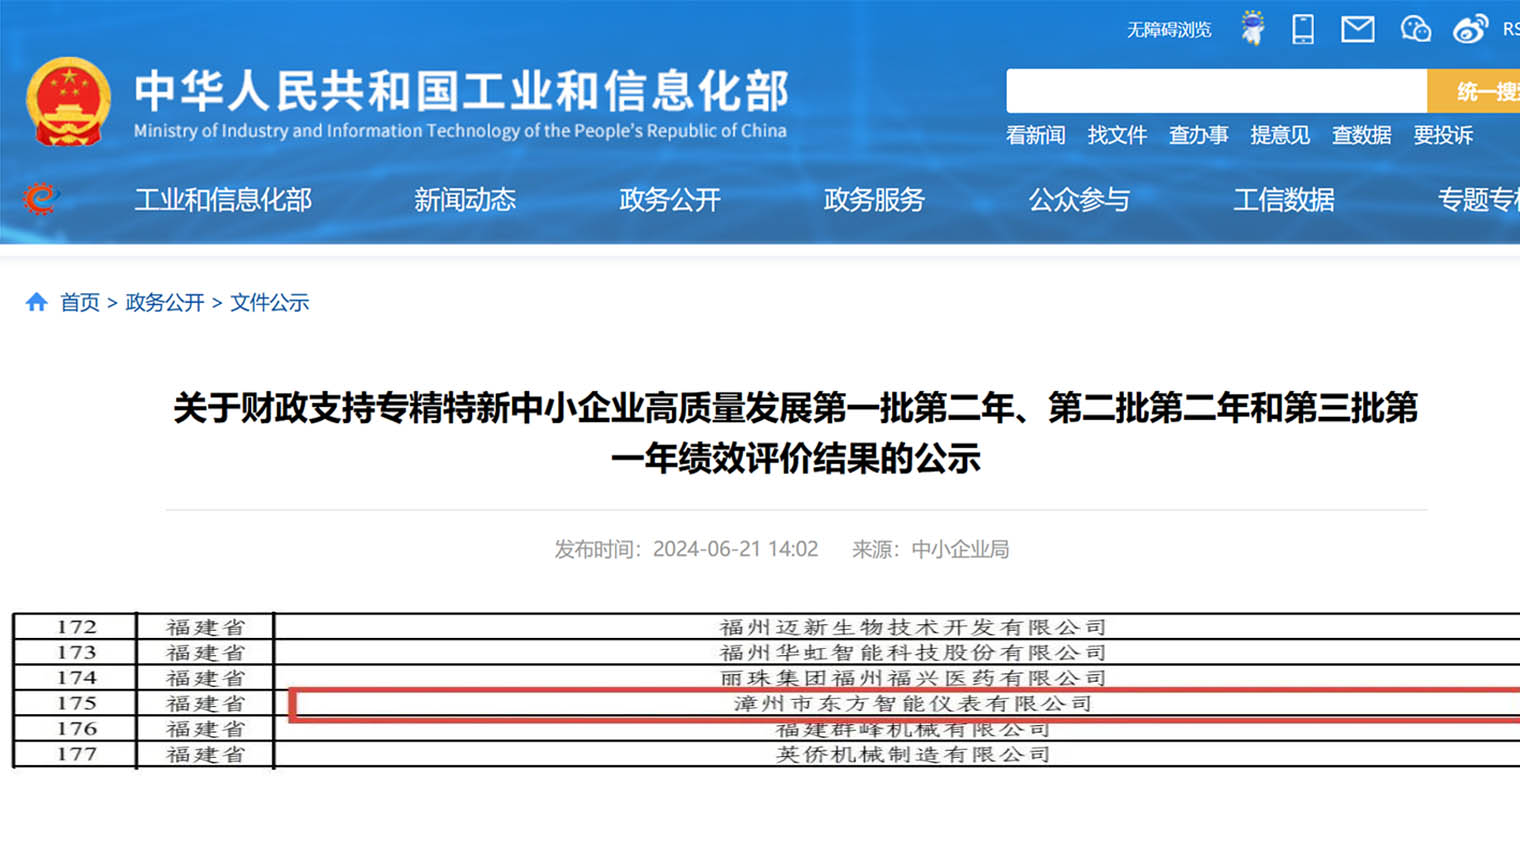Viewport: 1520px width, 855px height.
Task: Click 英侨机械制造有限公司
Action: pos(913,754)
